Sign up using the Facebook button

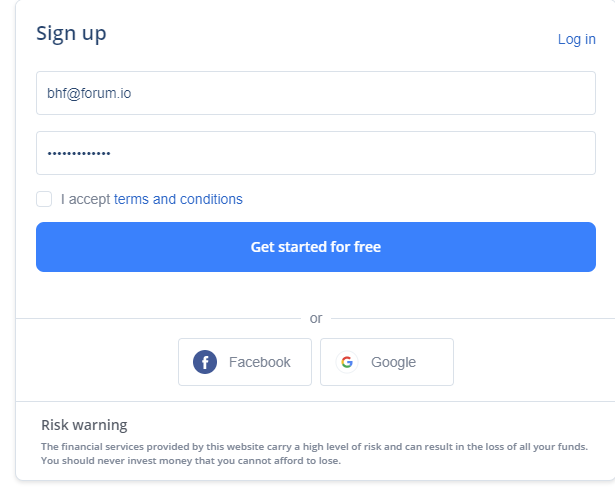[245, 362]
